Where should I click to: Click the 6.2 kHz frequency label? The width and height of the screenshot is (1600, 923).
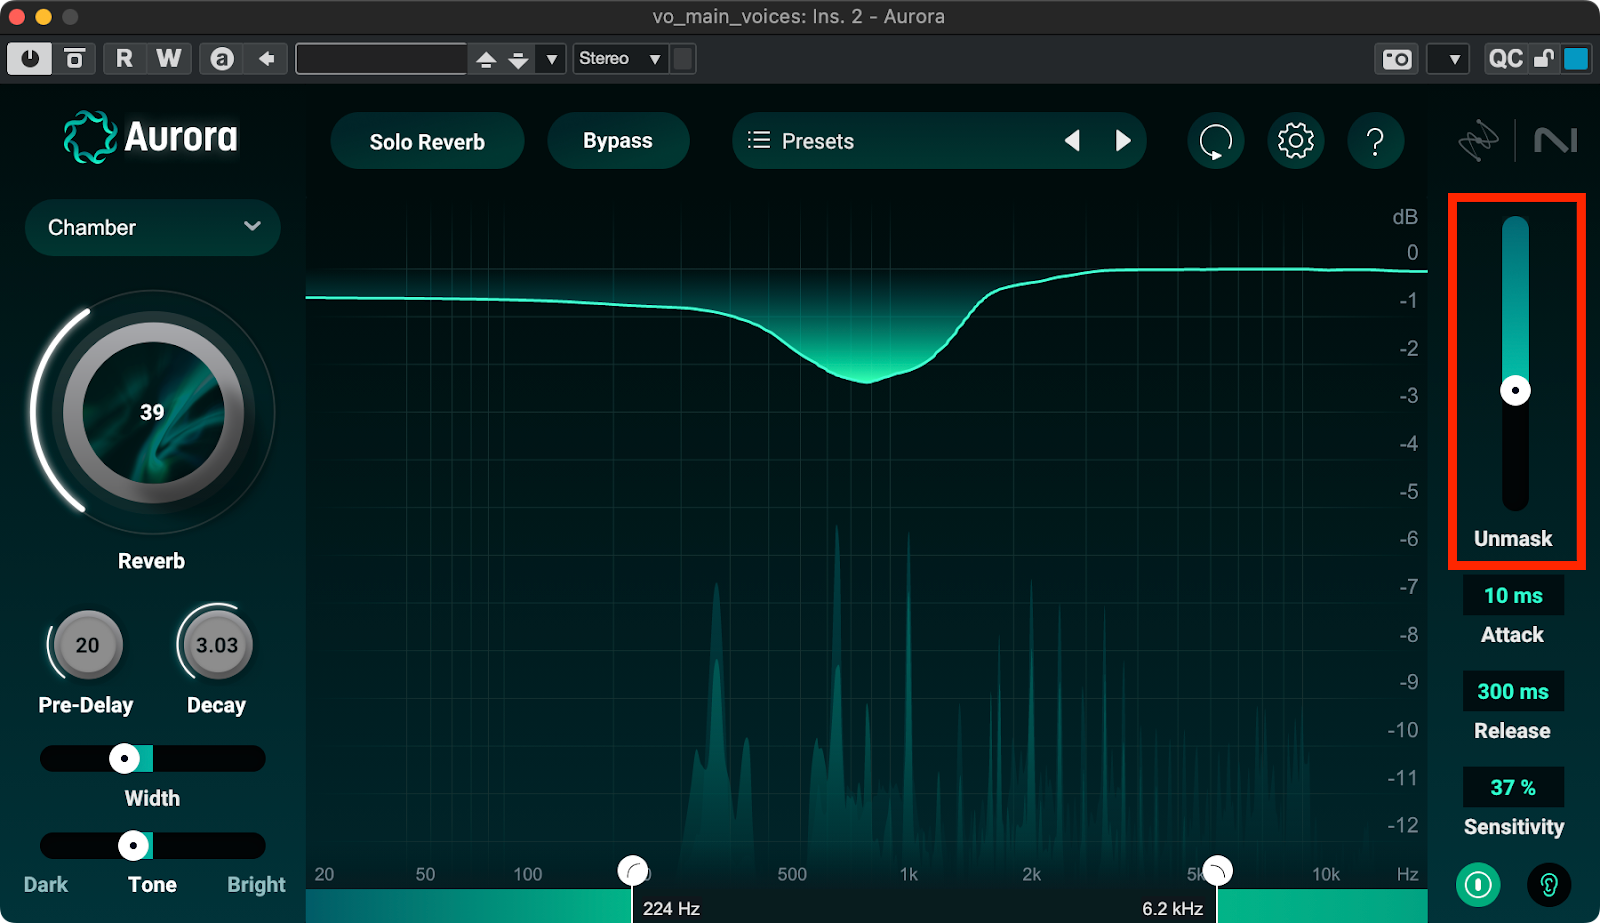pyautogui.click(x=1172, y=909)
